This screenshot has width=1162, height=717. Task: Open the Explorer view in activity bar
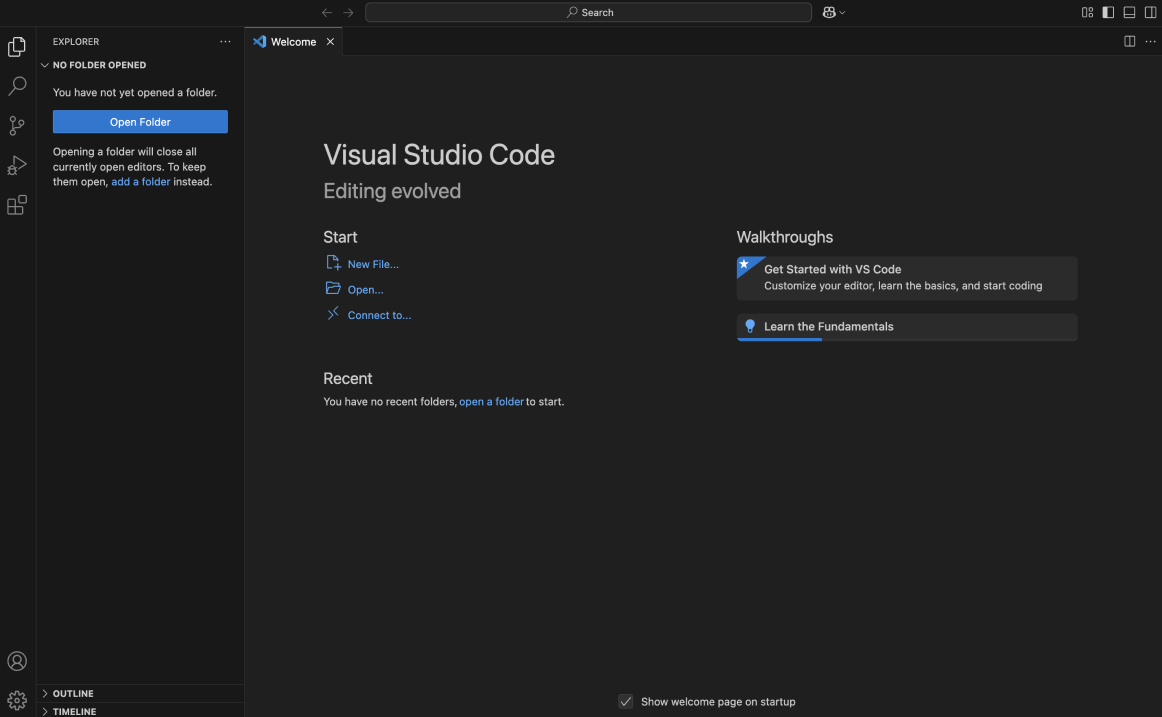click(x=17, y=47)
